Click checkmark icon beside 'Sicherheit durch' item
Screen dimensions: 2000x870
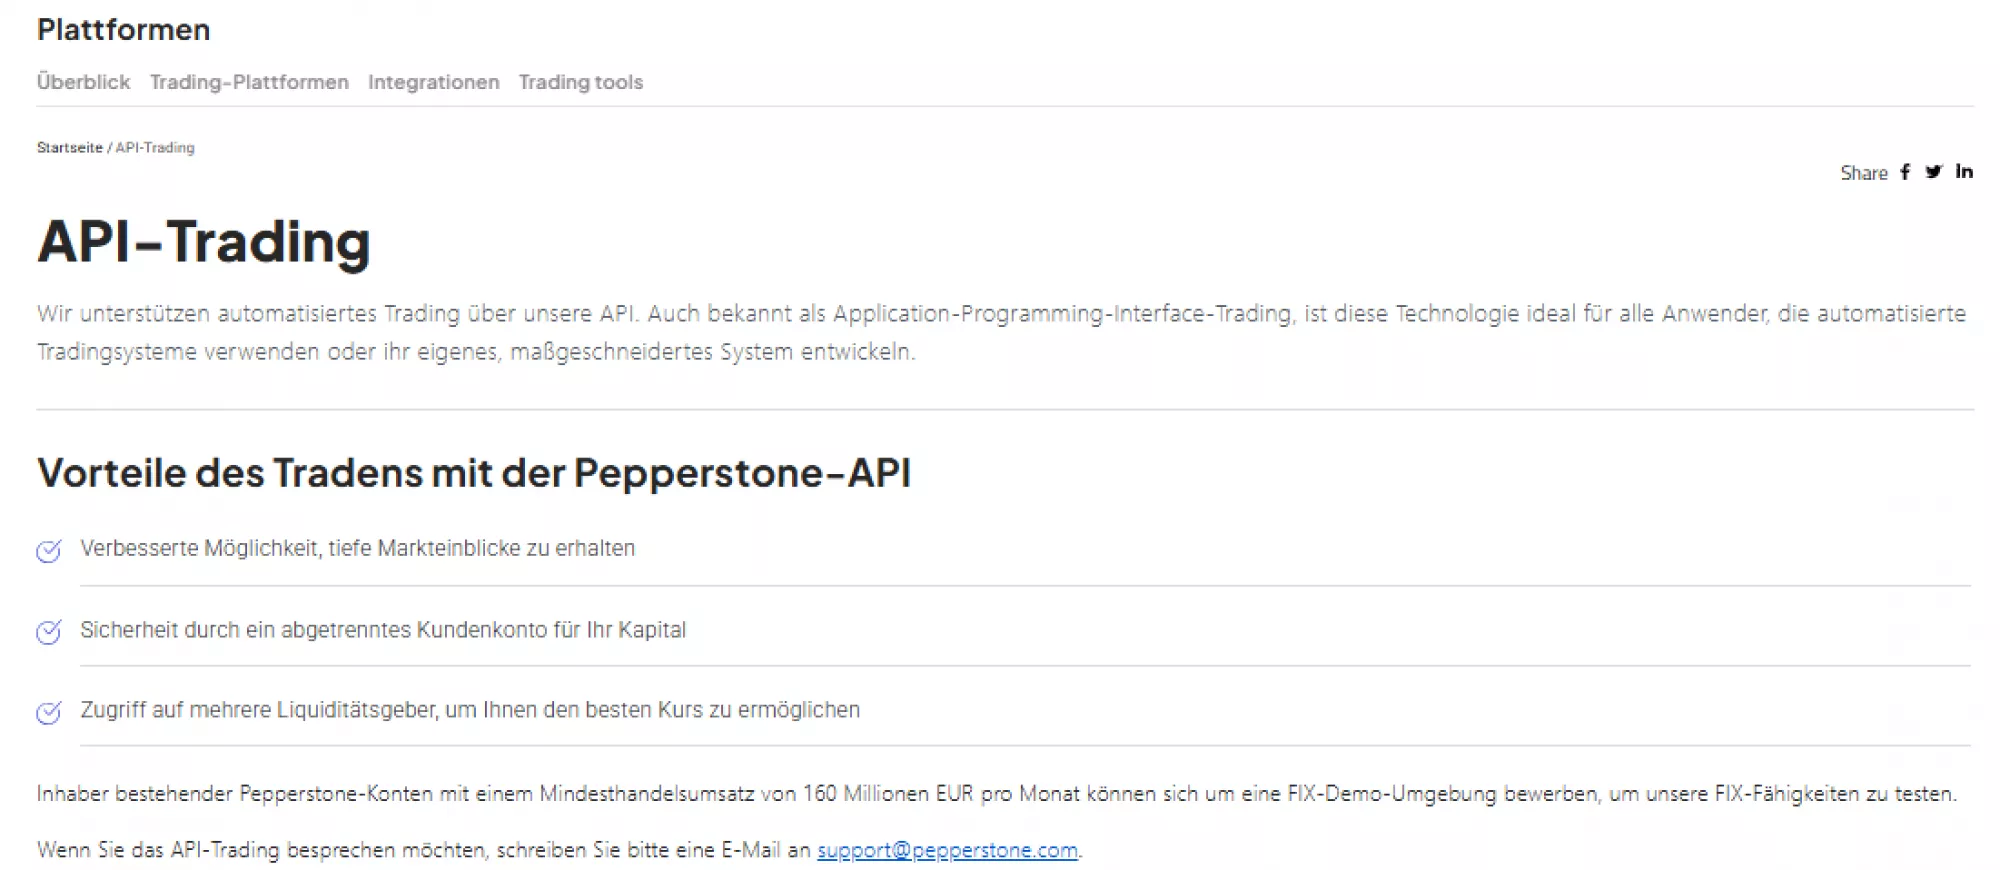tap(48, 632)
